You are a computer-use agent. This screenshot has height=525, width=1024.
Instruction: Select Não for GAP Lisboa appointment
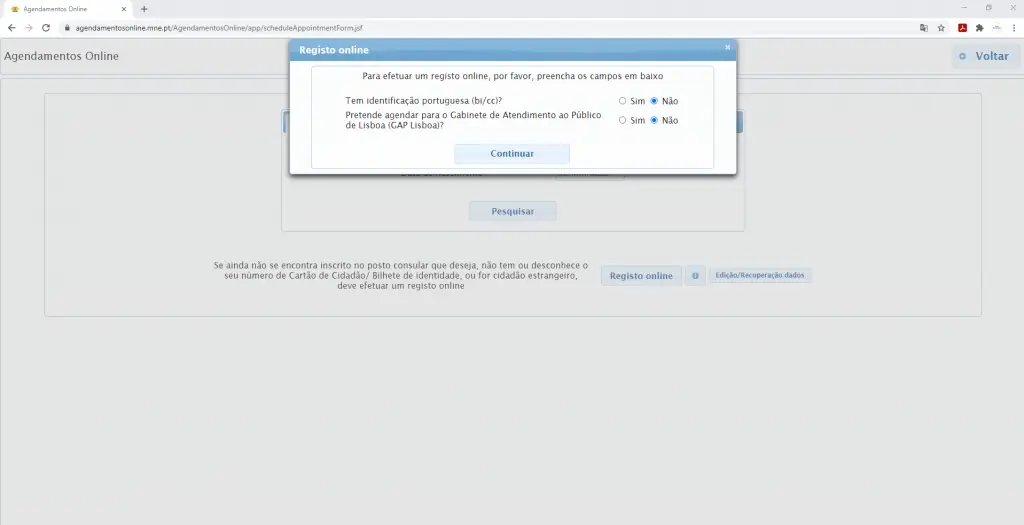pyautogui.click(x=654, y=120)
